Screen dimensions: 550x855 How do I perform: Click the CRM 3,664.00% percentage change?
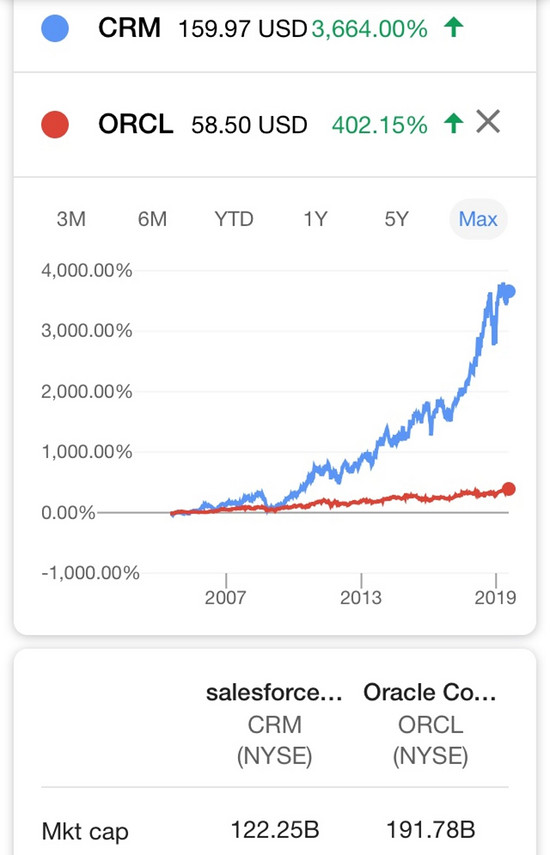tap(370, 29)
